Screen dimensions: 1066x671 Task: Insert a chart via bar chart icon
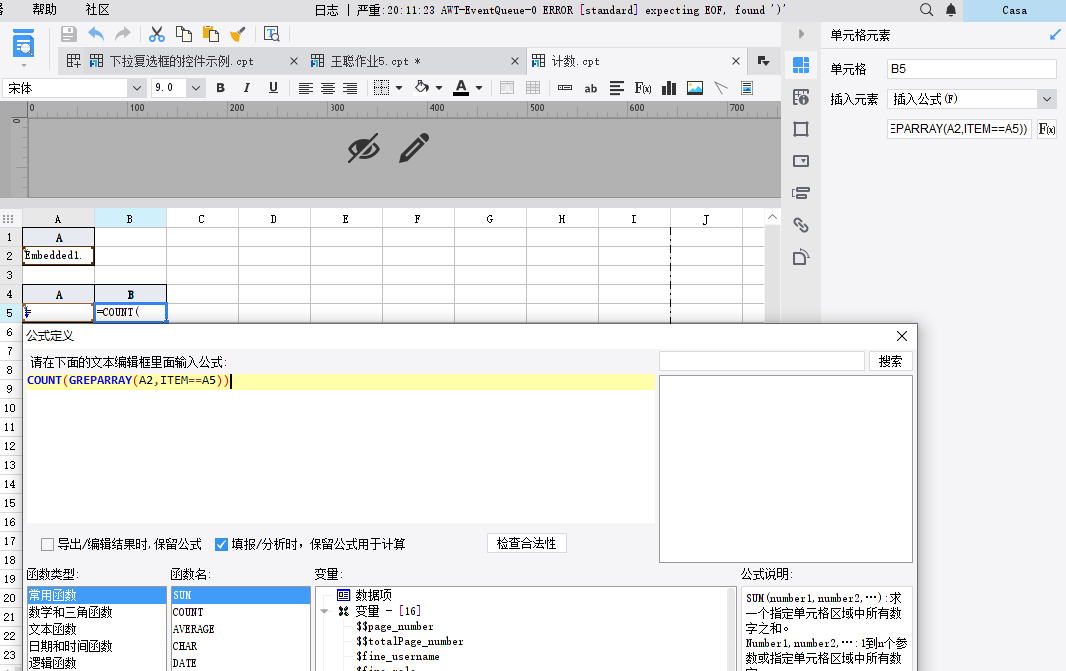coord(668,88)
